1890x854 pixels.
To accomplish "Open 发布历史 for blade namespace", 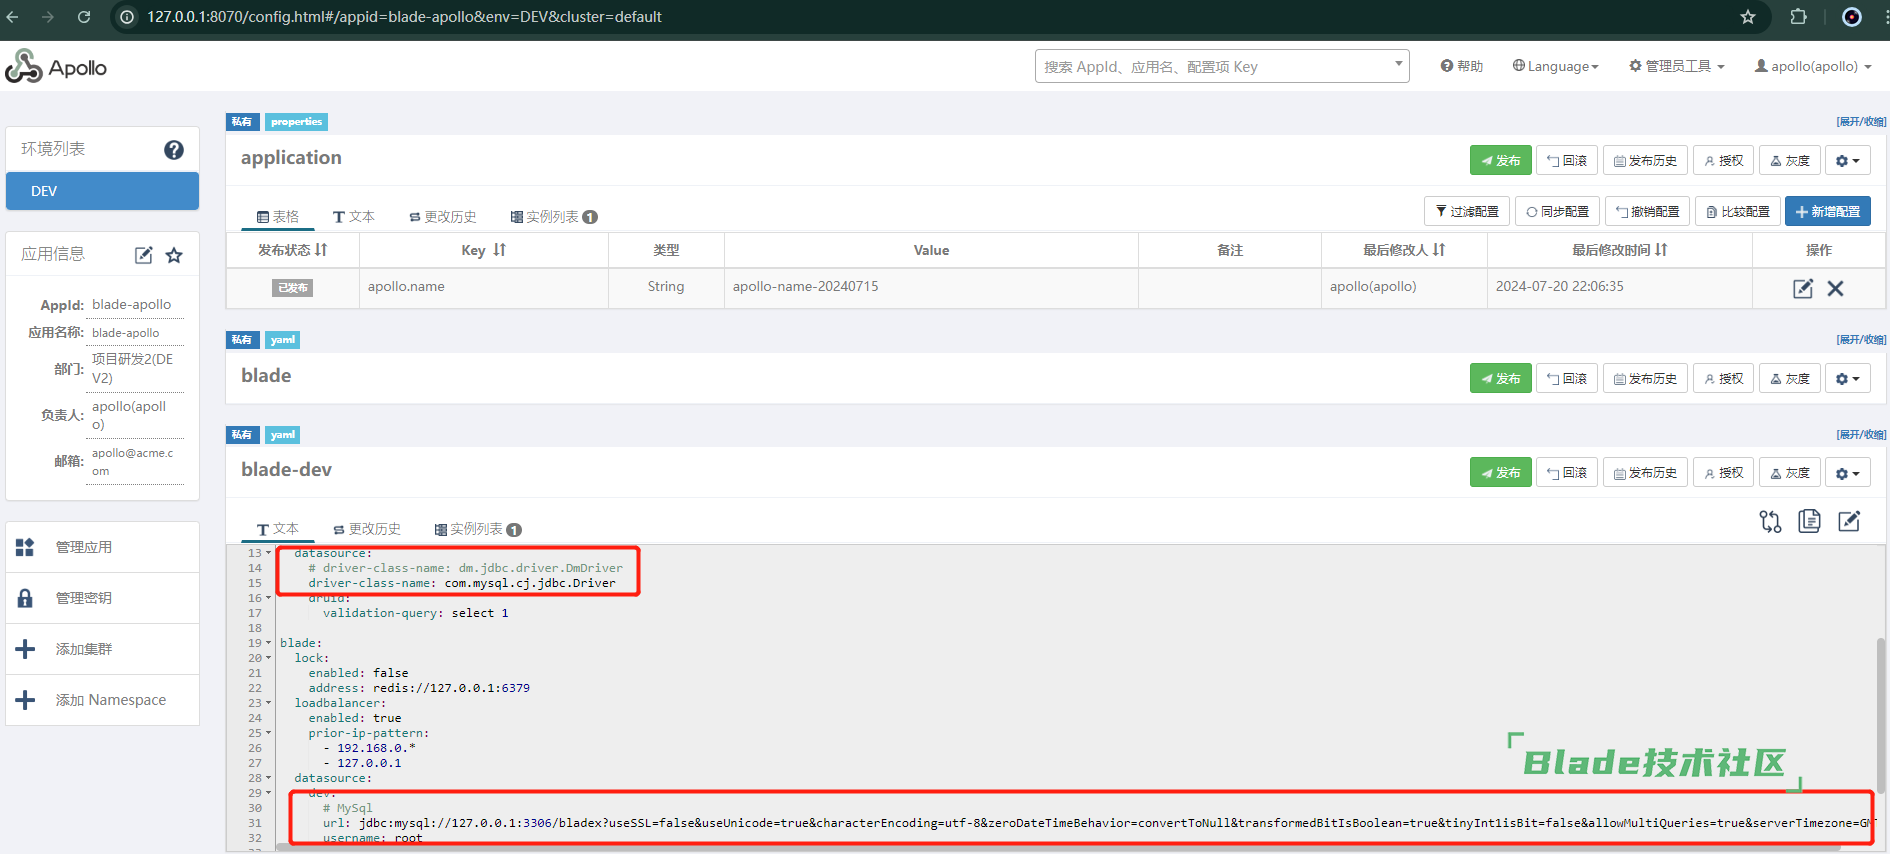I will [1645, 378].
